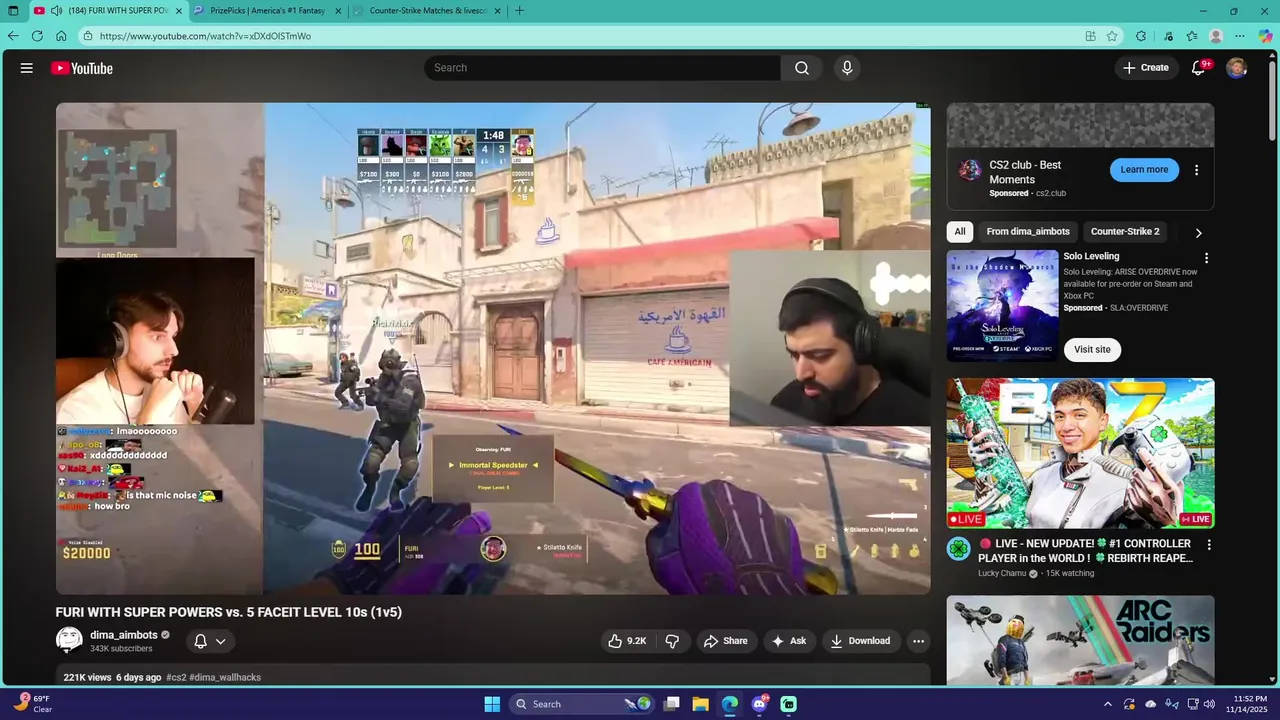Open the ARC Raiders video thumbnail
The height and width of the screenshot is (720, 1280).
click(1081, 640)
